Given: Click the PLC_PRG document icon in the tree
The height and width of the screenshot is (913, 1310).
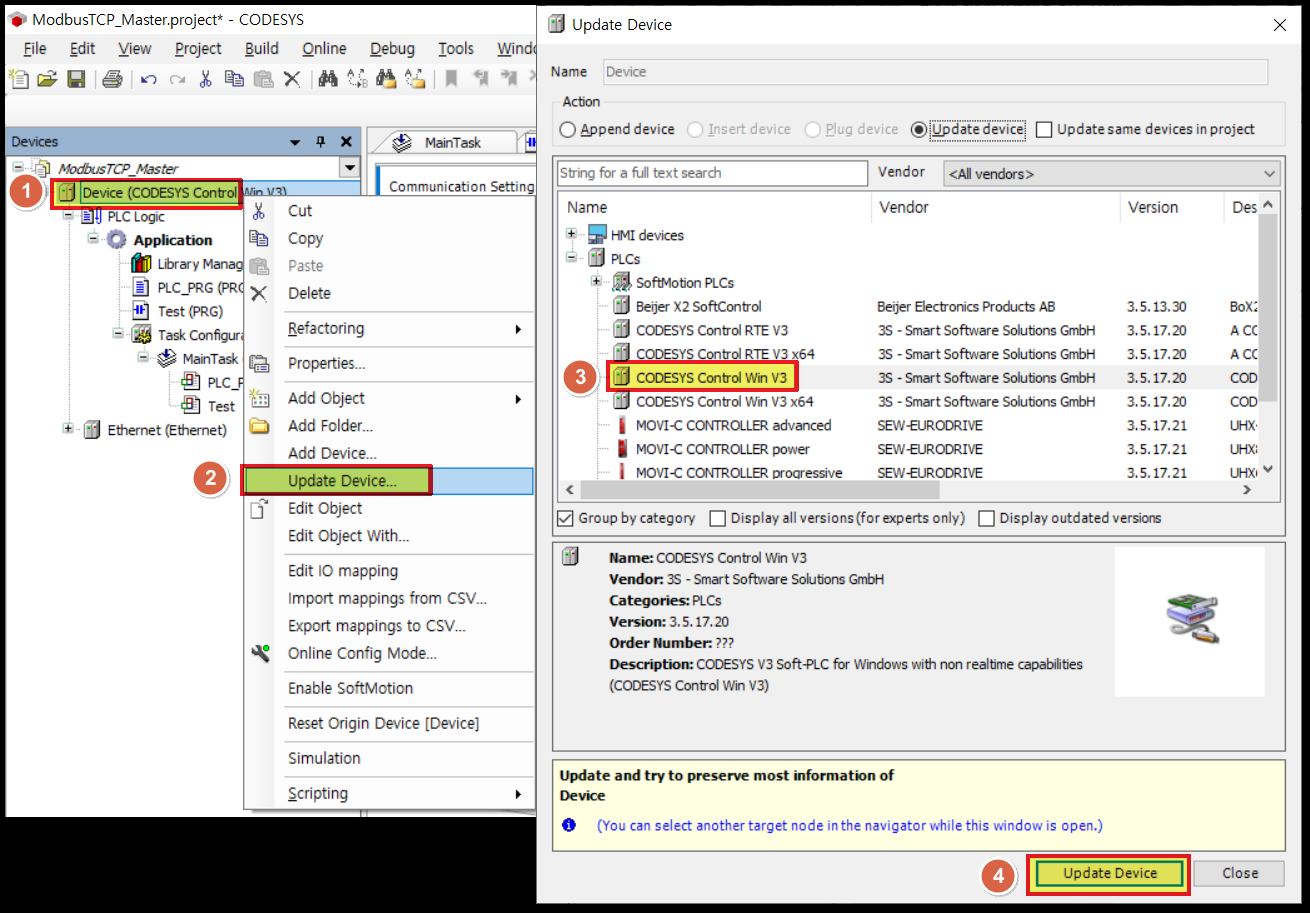Looking at the screenshot, I should [142, 288].
